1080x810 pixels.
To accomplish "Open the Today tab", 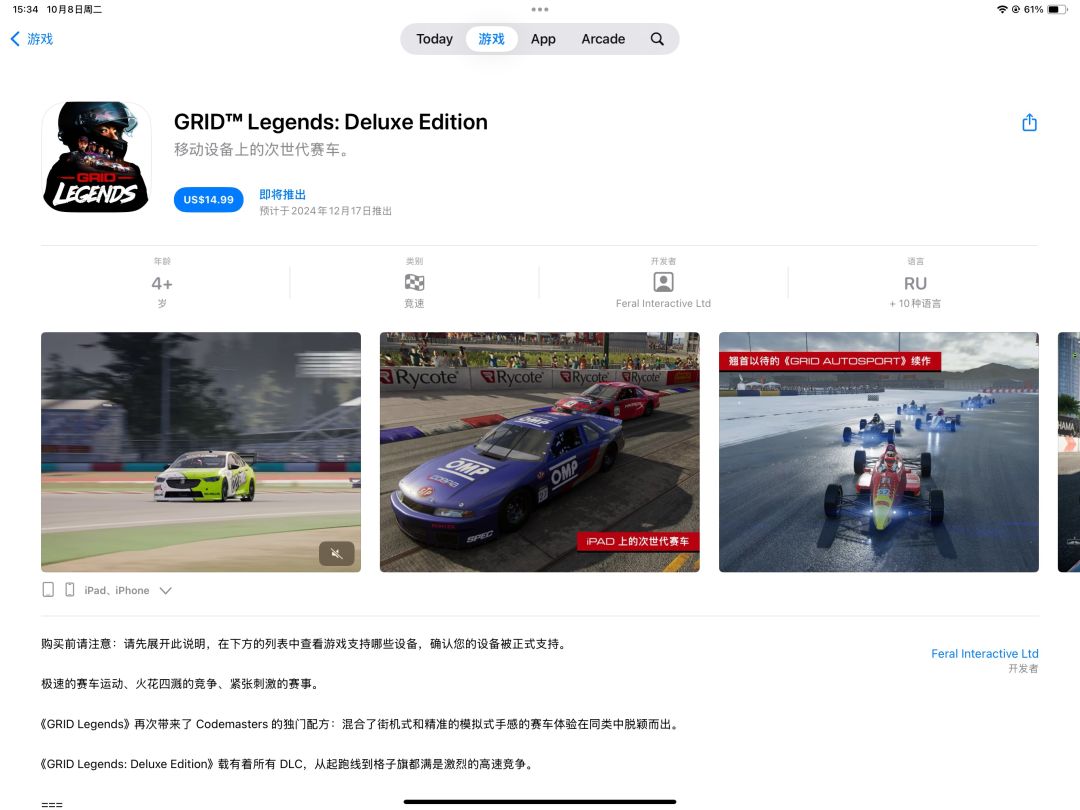I will 434,39.
